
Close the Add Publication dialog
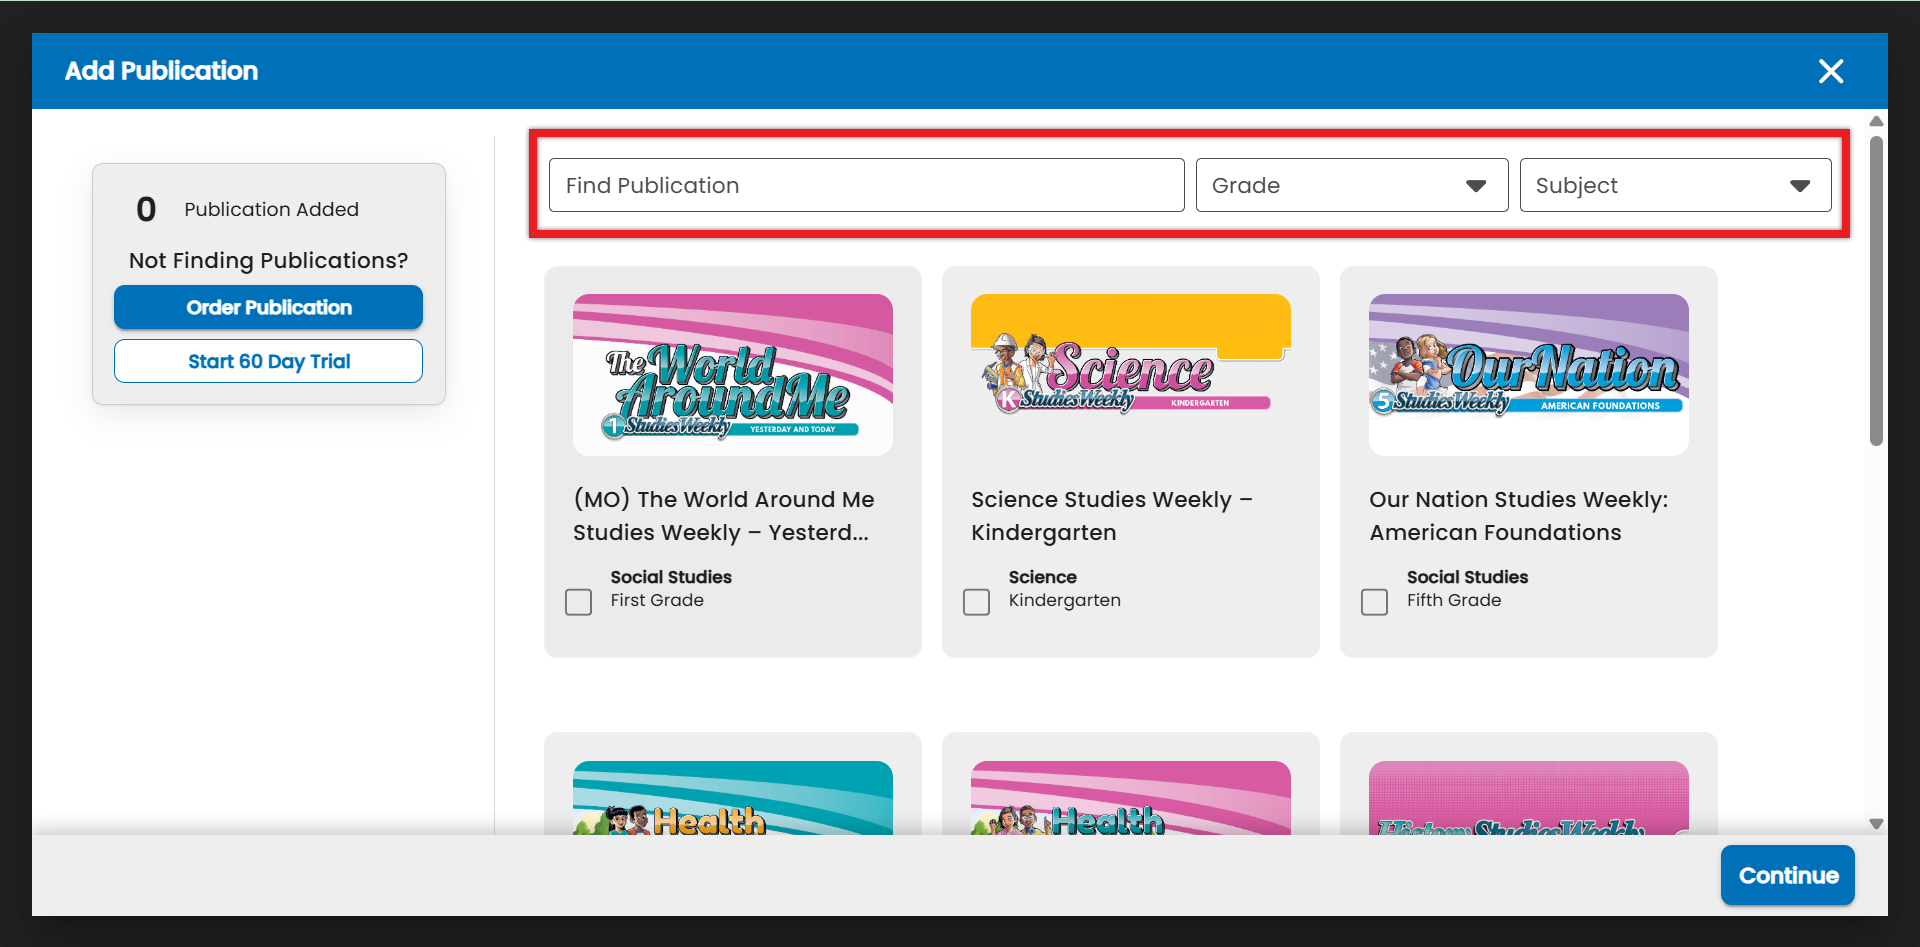pos(1831,71)
